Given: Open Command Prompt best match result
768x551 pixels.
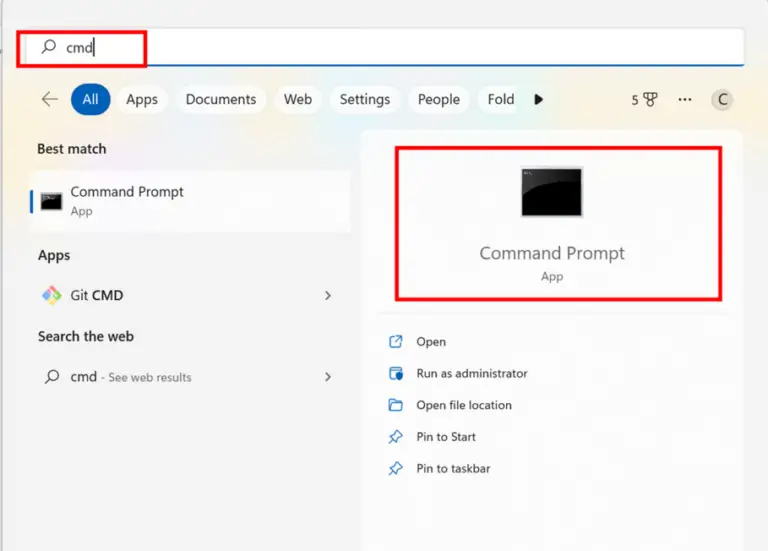Looking at the screenshot, I should [x=191, y=201].
